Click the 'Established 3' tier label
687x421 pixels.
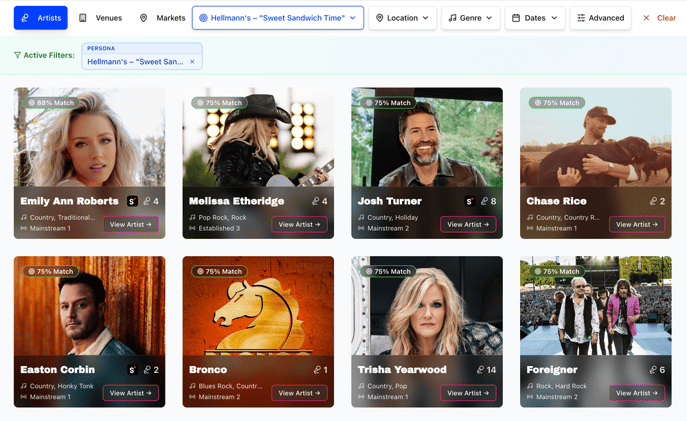[219, 228]
